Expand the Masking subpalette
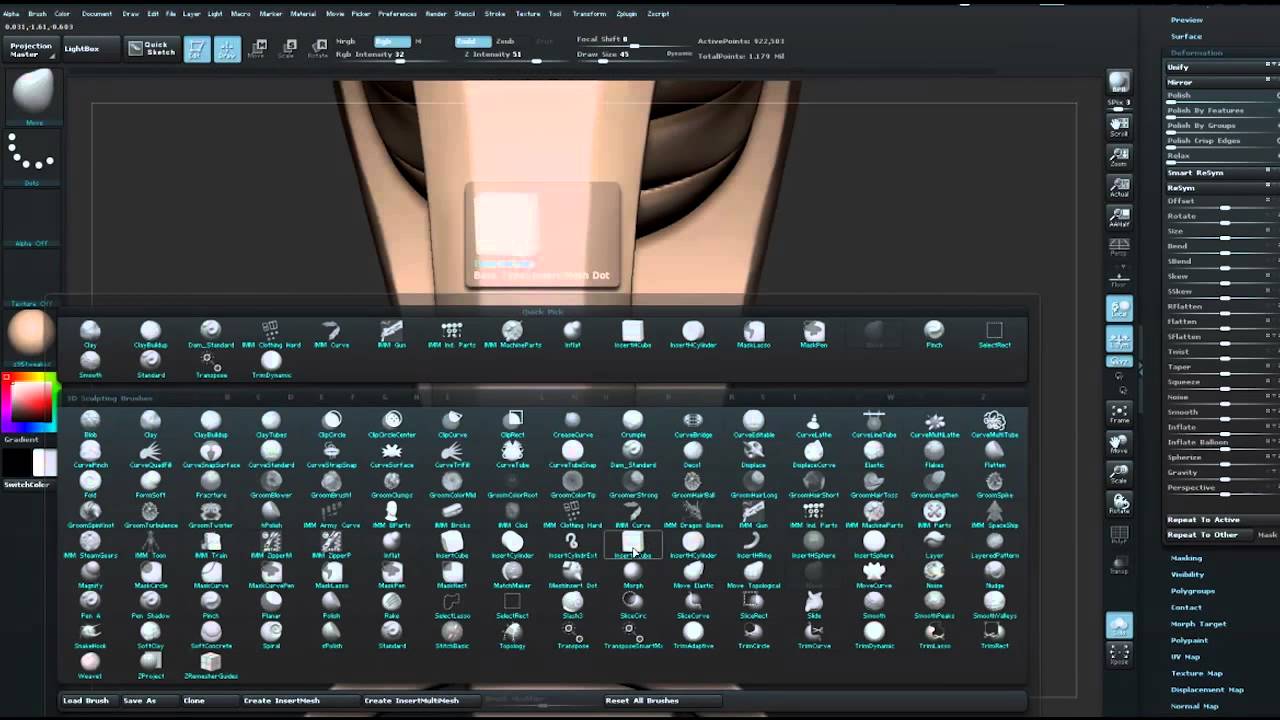 pos(1186,558)
